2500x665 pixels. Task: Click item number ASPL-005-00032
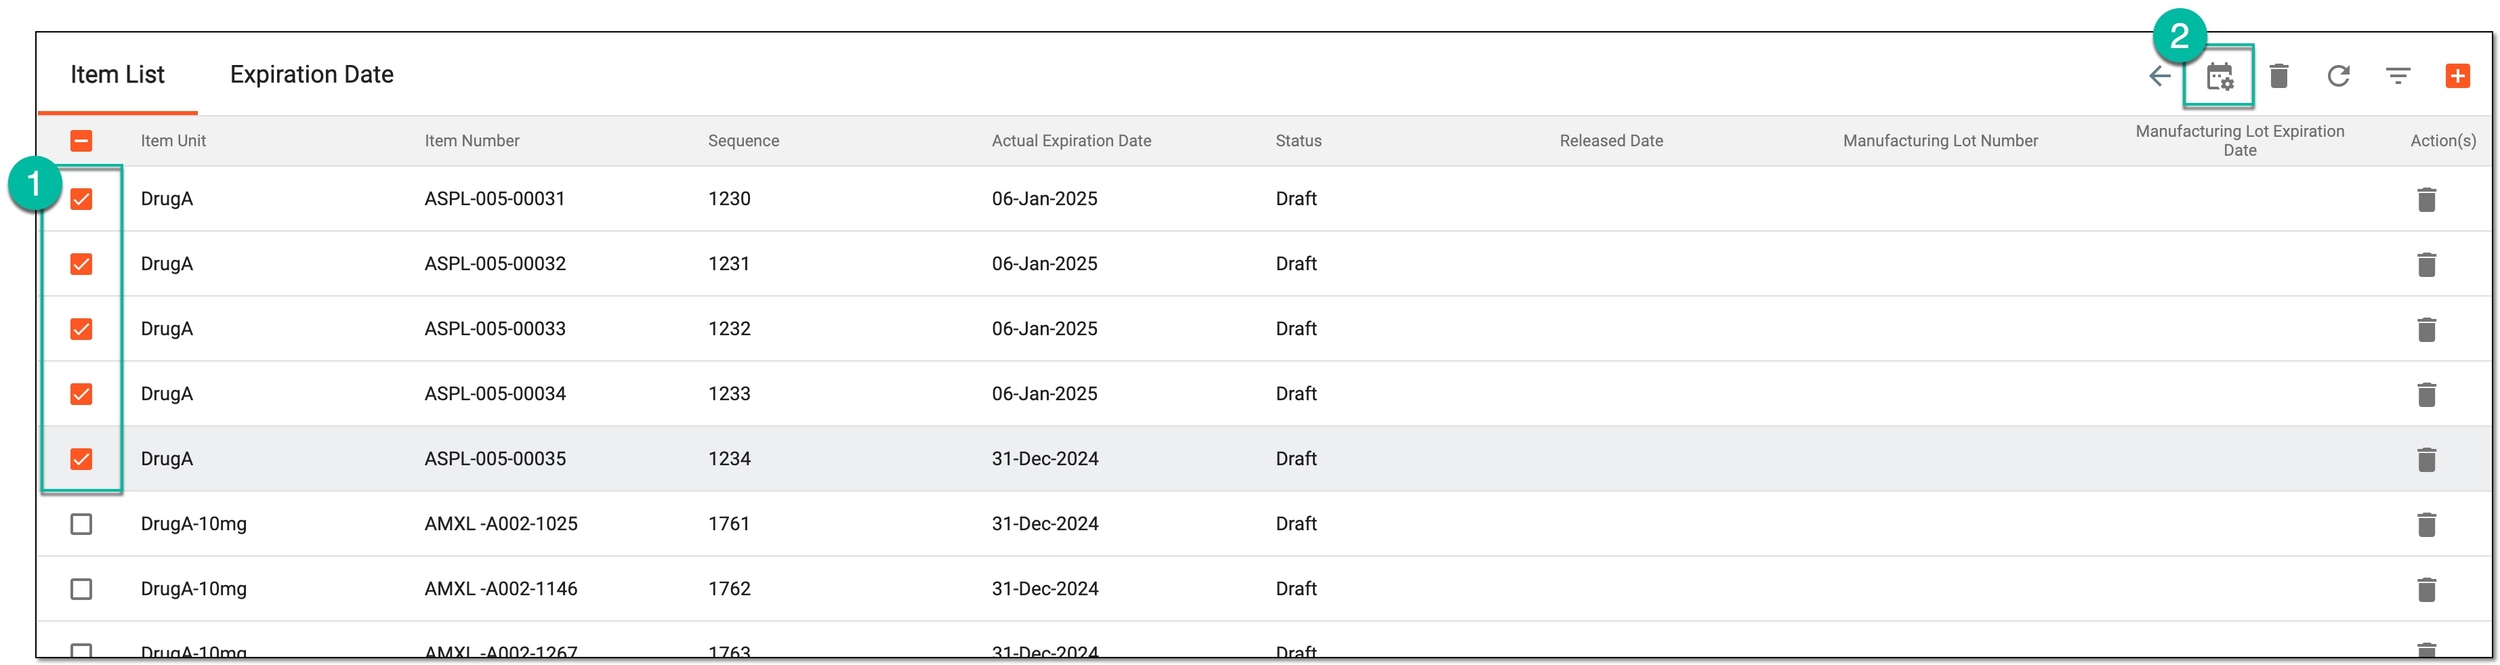[494, 264]
